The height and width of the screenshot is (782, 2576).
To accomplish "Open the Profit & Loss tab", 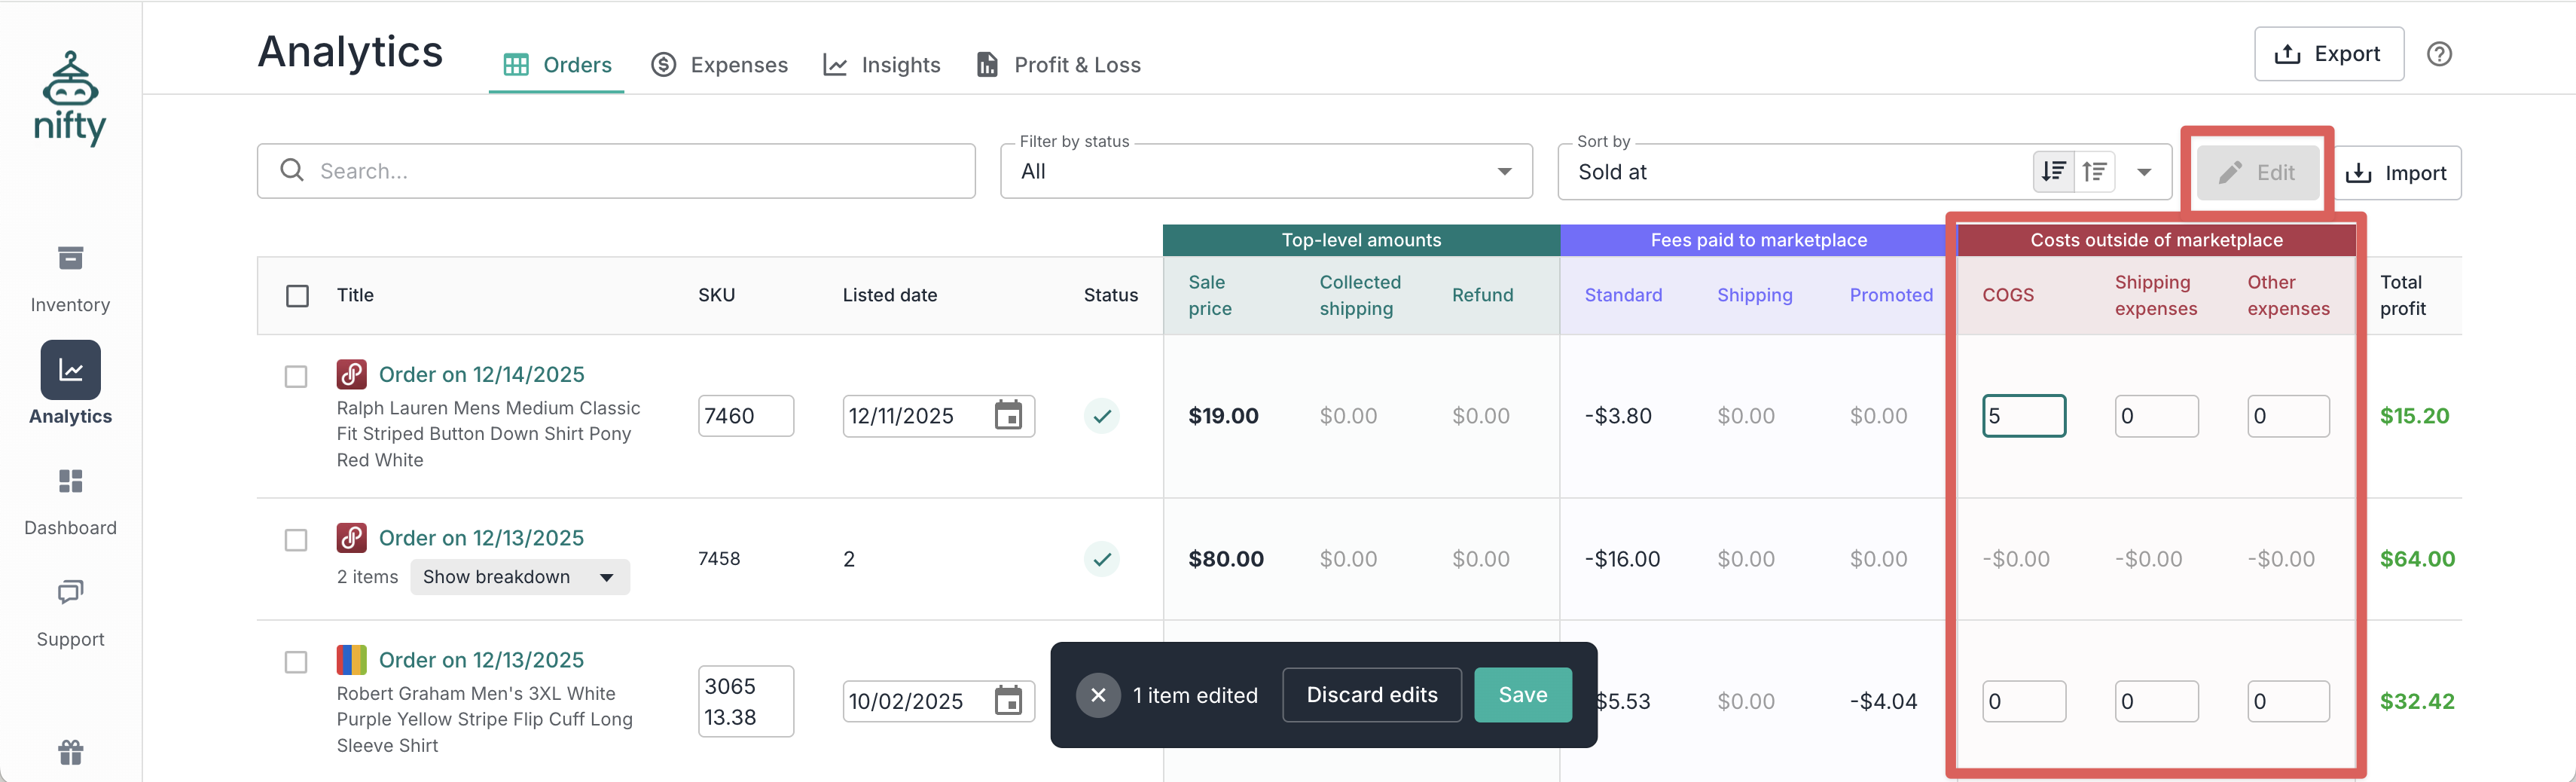I will 1058,65.
